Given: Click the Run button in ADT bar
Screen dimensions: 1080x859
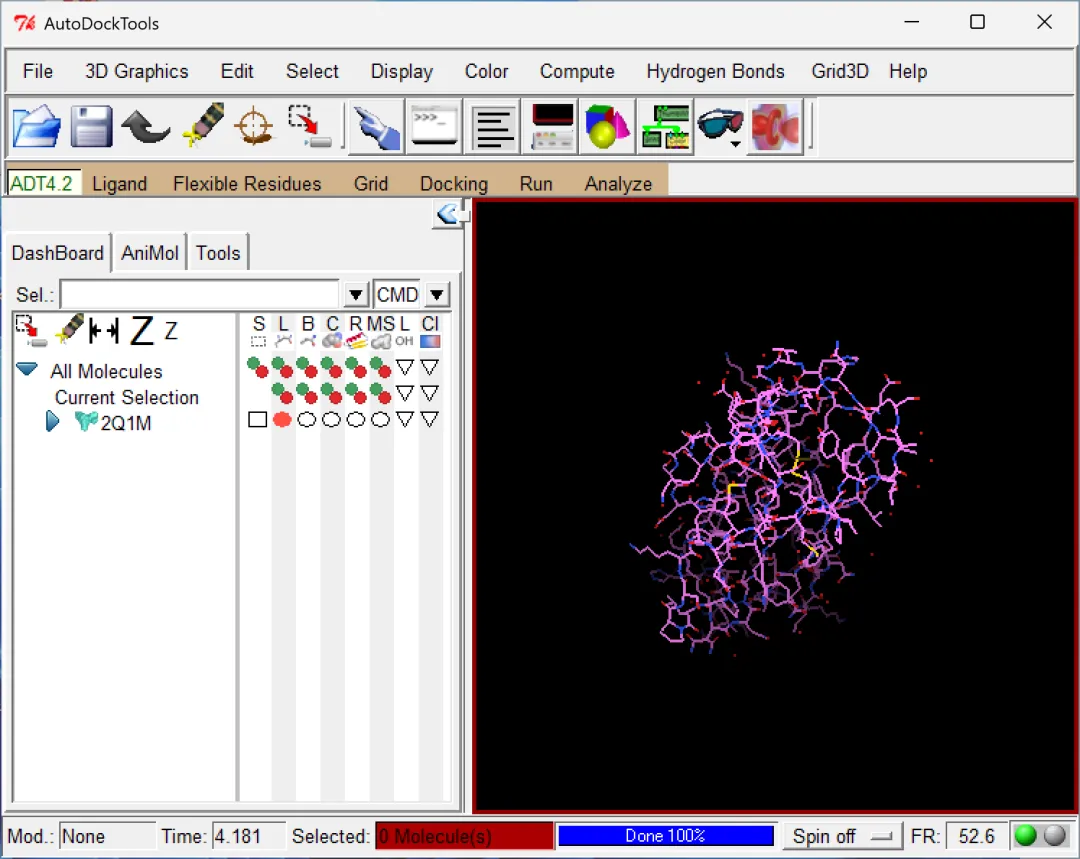Looking at the screenshot, I should coord(536,184).
